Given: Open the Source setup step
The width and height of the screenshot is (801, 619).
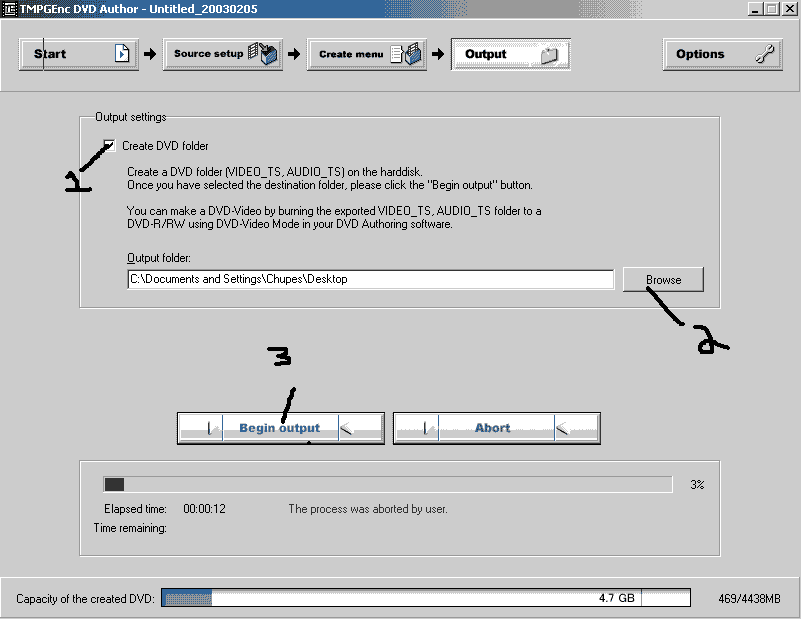Looking at the screenshot, I should tap(223, 54).
